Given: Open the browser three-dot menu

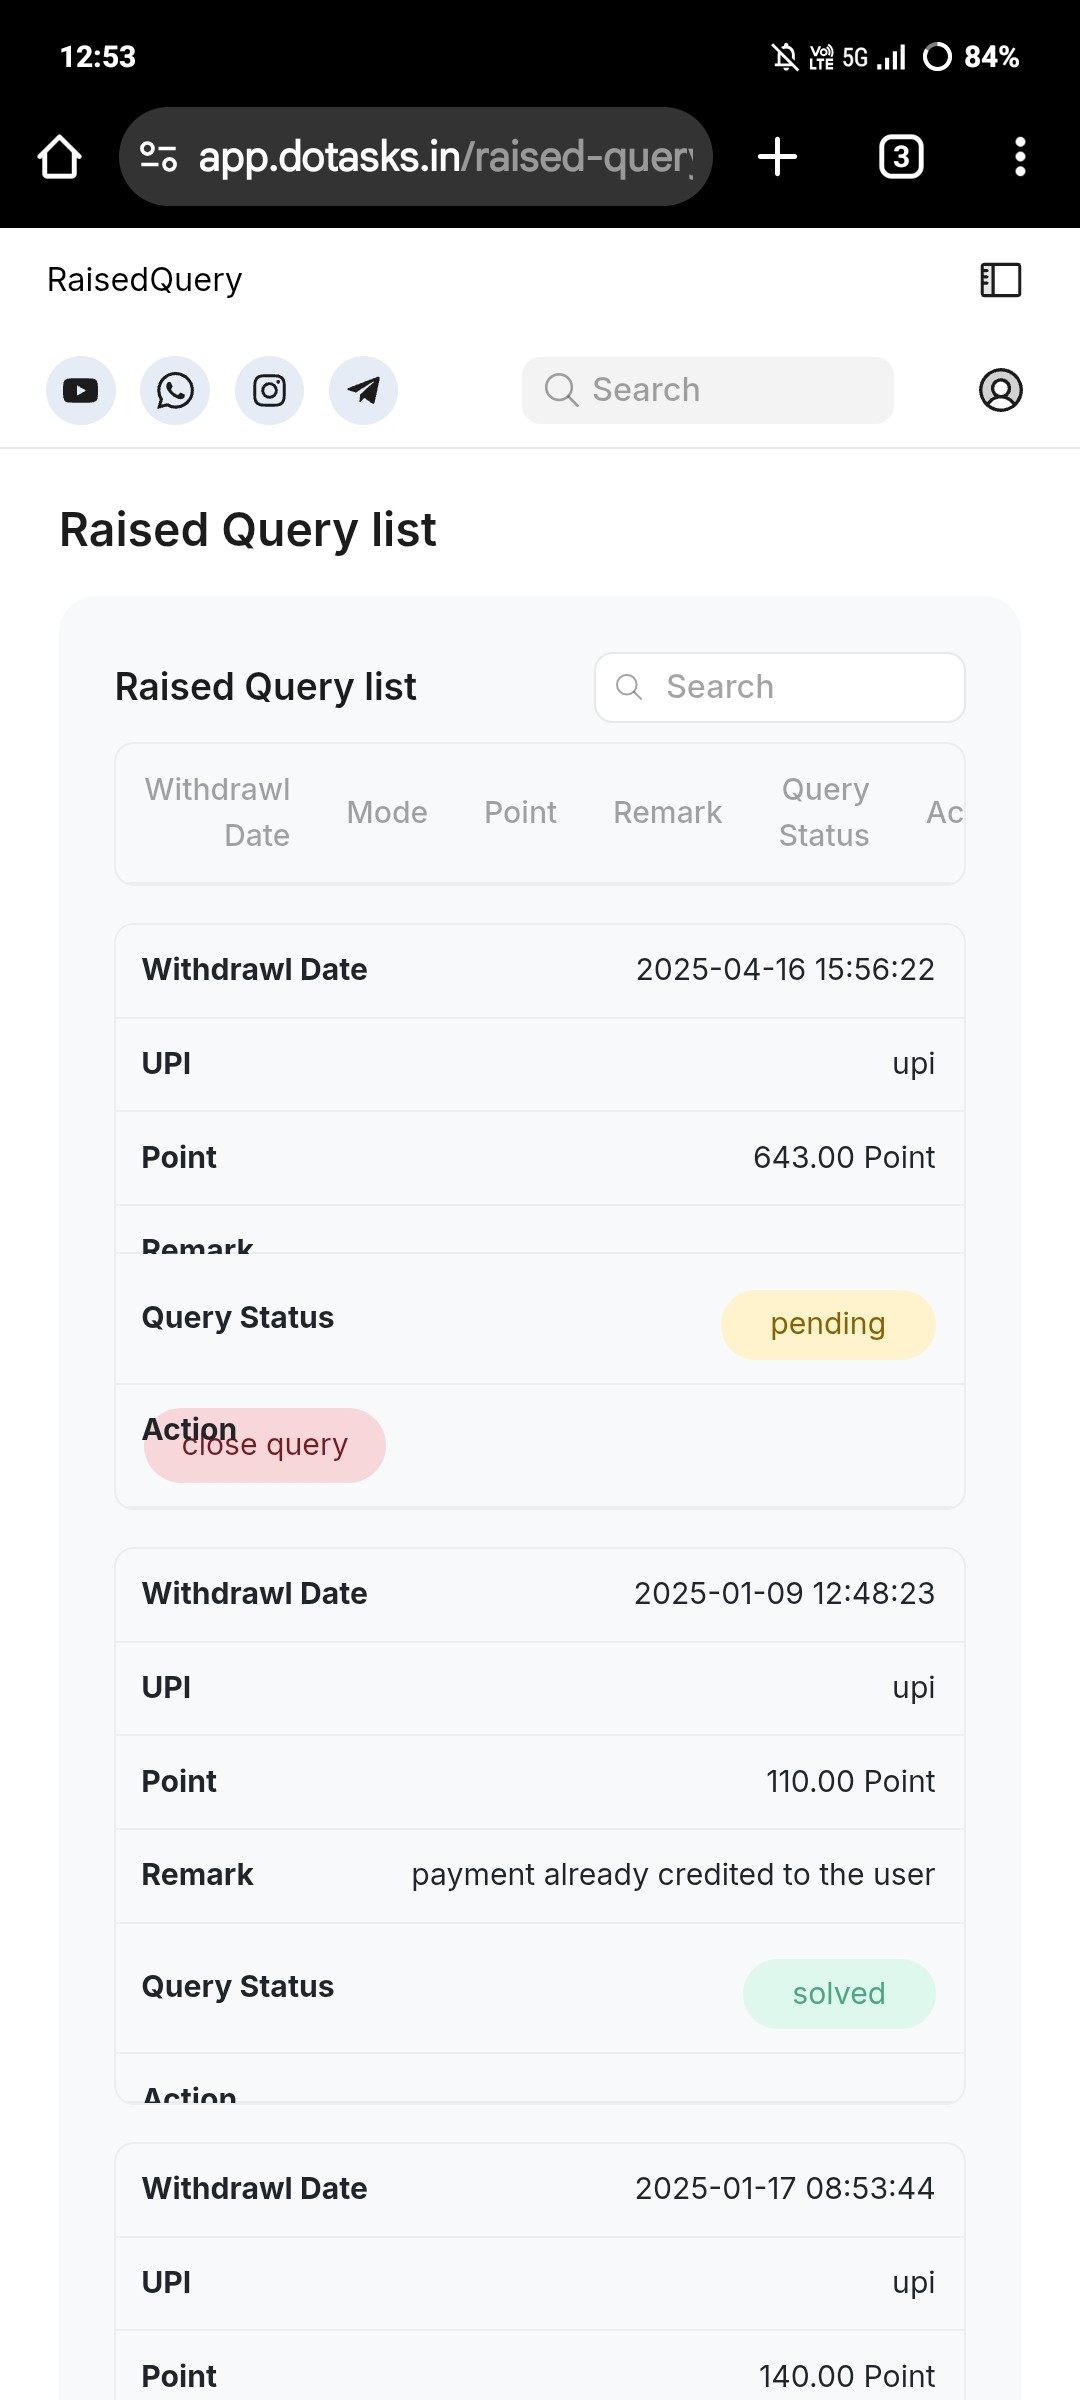Looking at the screenshot, I should tap(1020, 157).
